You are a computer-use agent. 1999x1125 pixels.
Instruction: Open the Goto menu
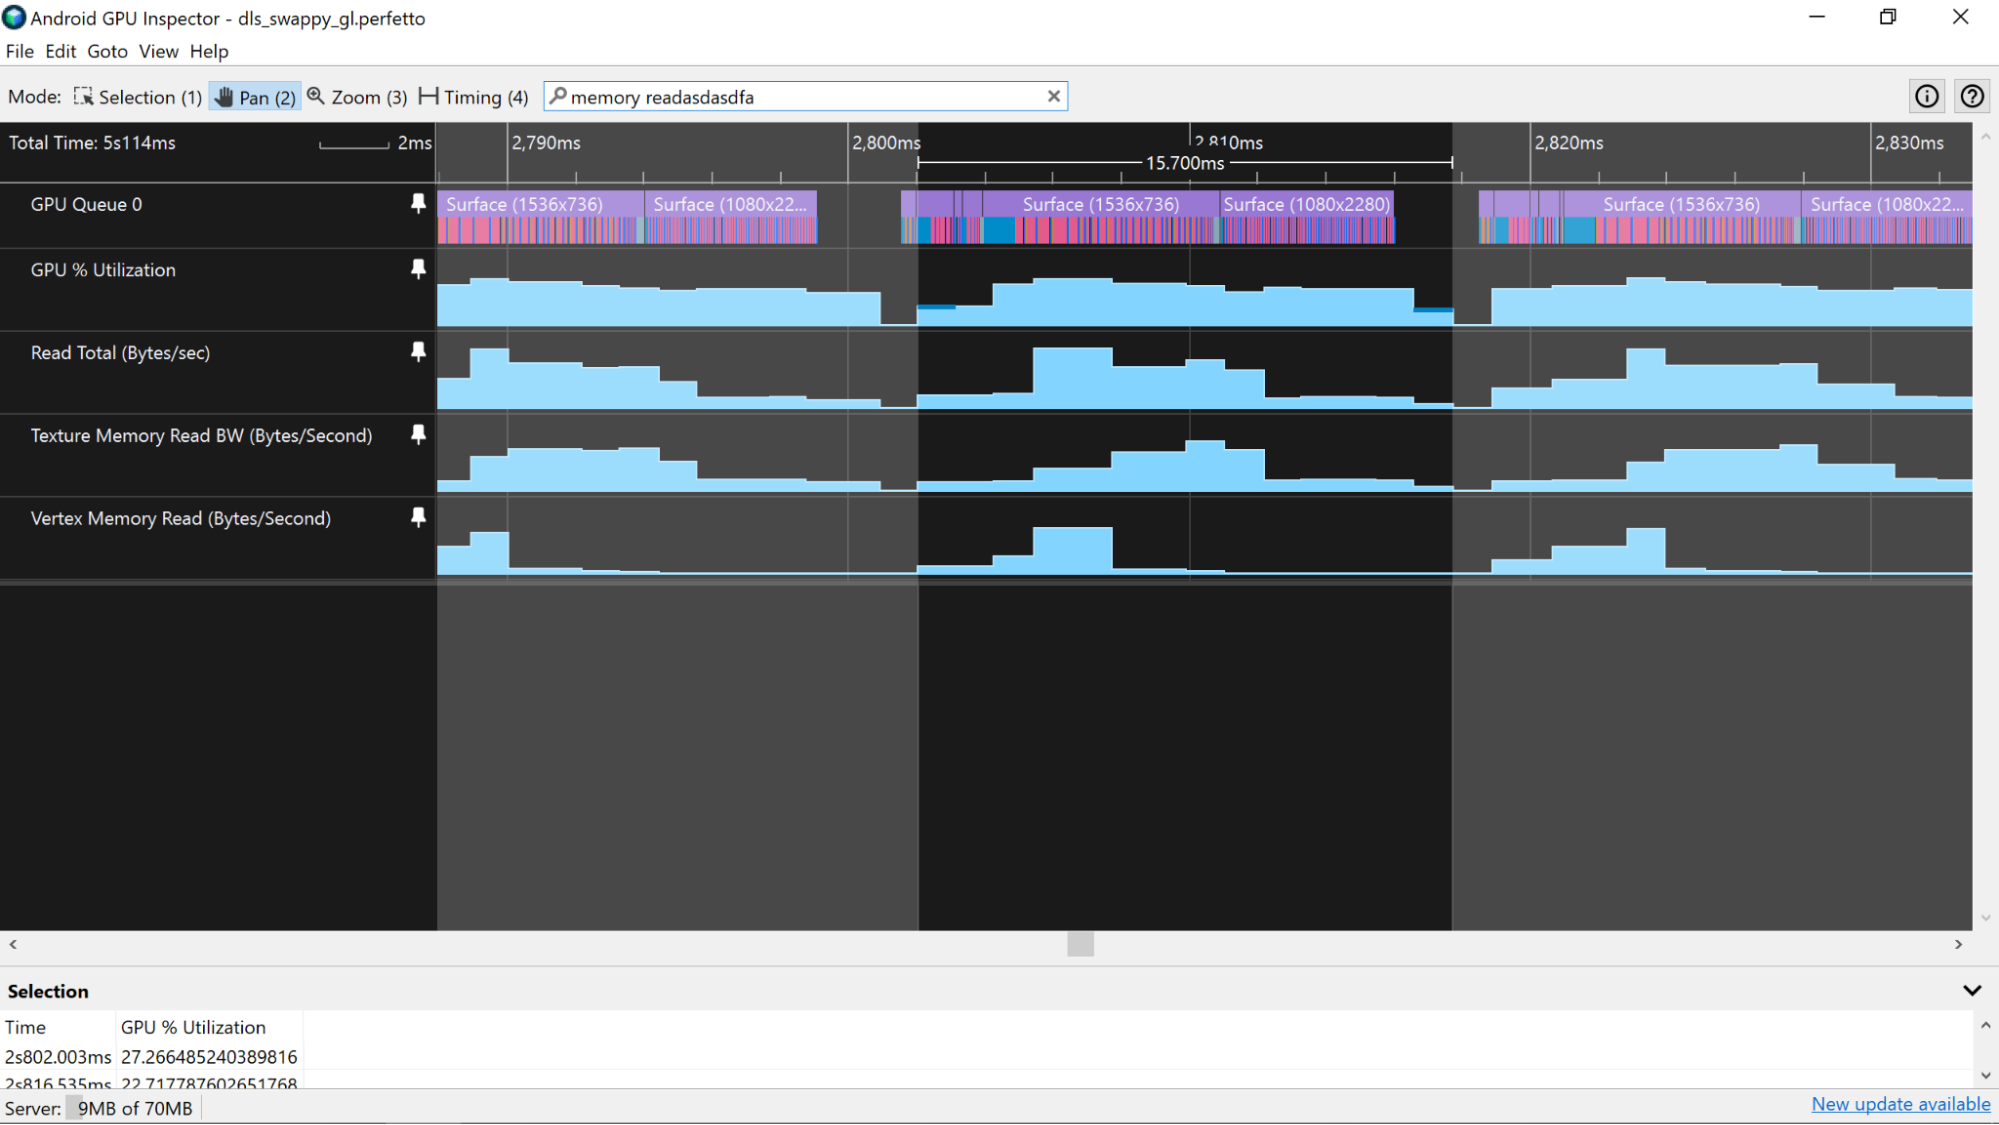[108, 52]
